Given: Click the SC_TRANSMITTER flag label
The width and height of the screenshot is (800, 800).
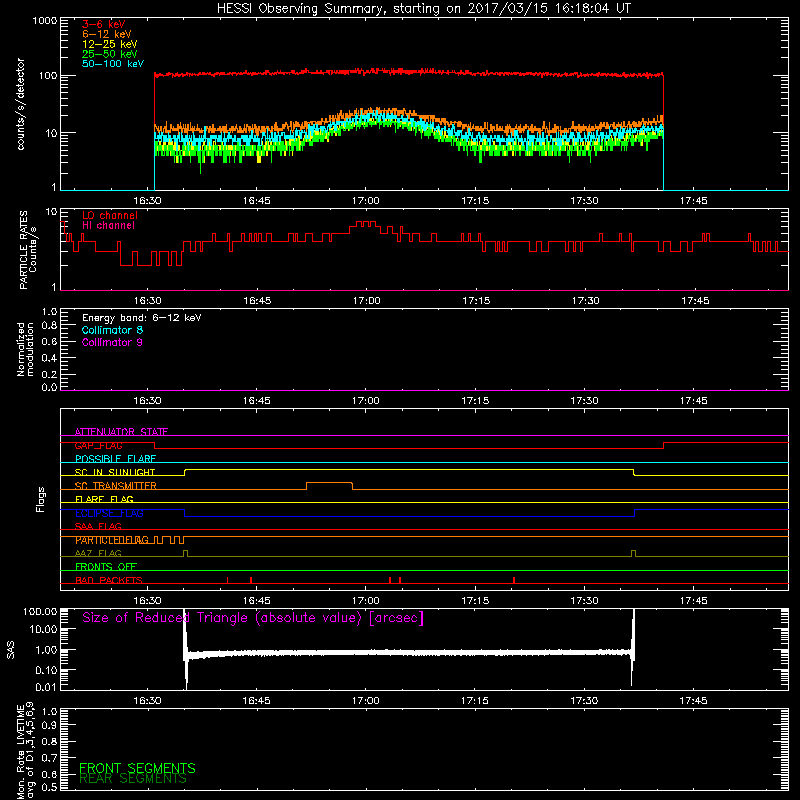Looking at the screenshot, I should [115, 486].
